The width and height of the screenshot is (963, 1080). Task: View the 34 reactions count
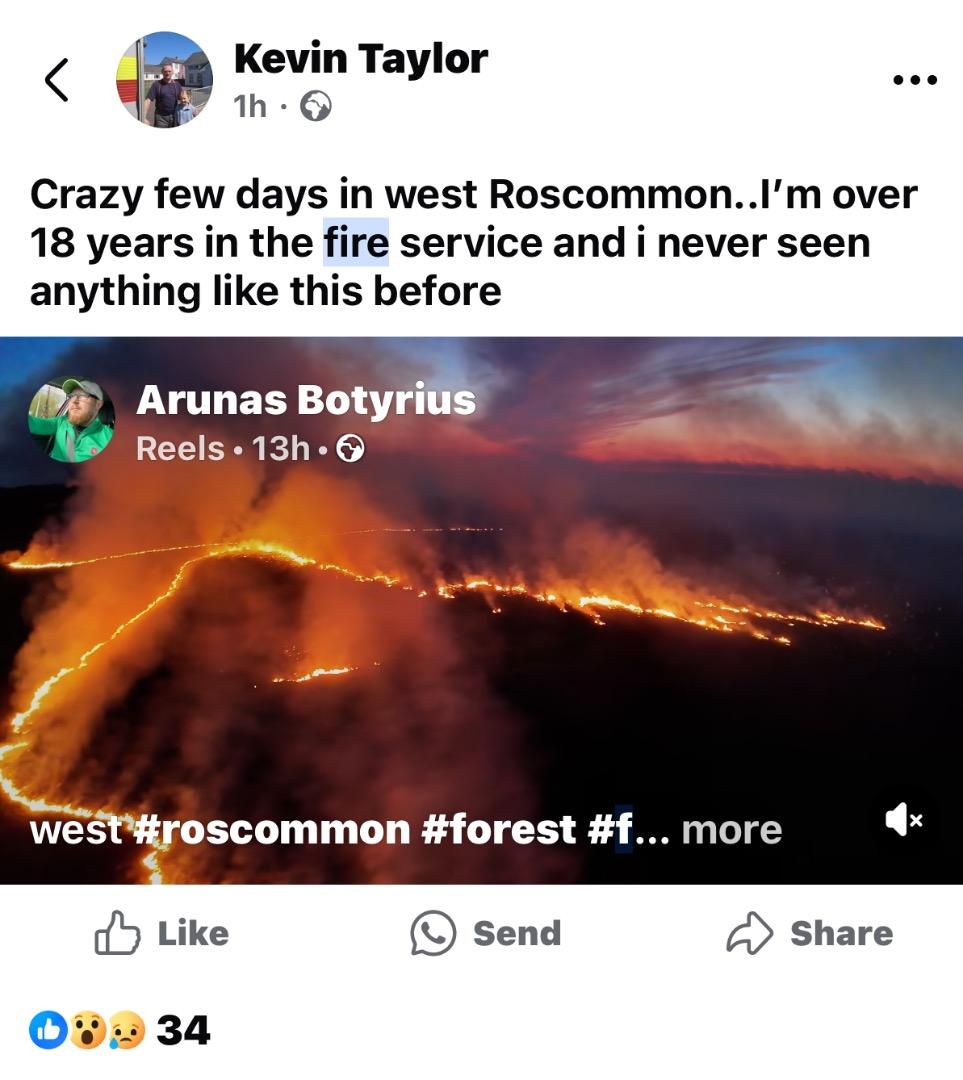point(183,1030)
